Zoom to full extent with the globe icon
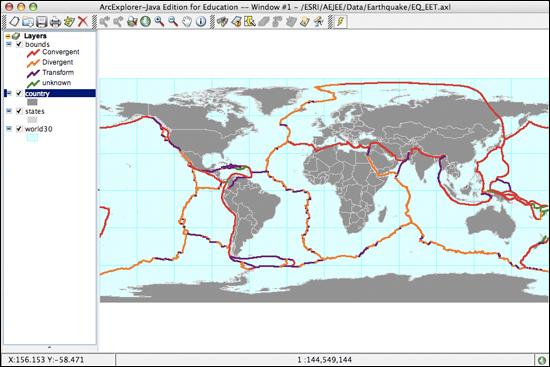Image resolution: width=550 pixels, height=367 pixels. click(x=145, y=22)
